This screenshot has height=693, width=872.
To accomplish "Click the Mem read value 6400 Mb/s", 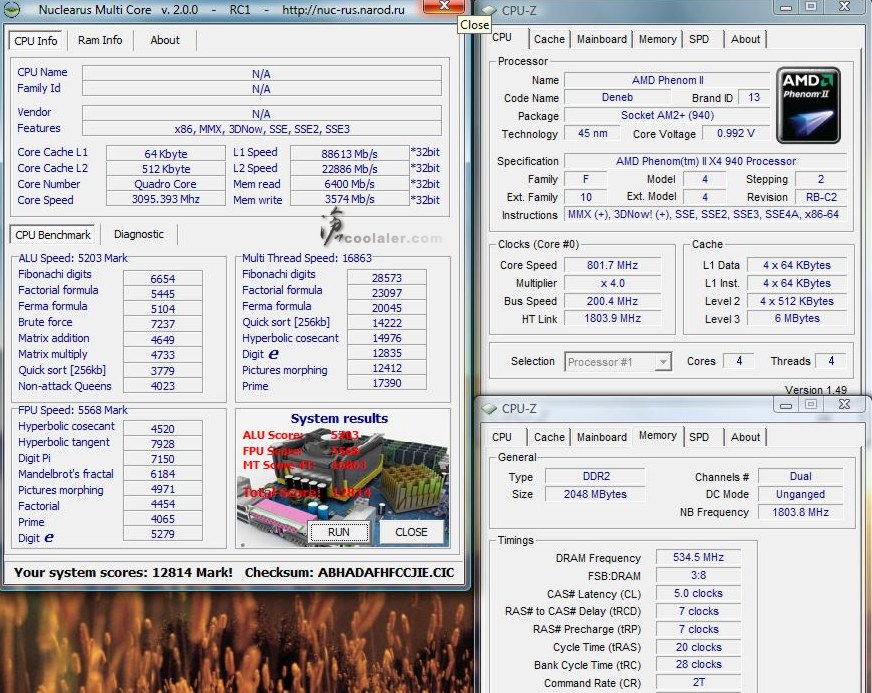I will point(349,184).
